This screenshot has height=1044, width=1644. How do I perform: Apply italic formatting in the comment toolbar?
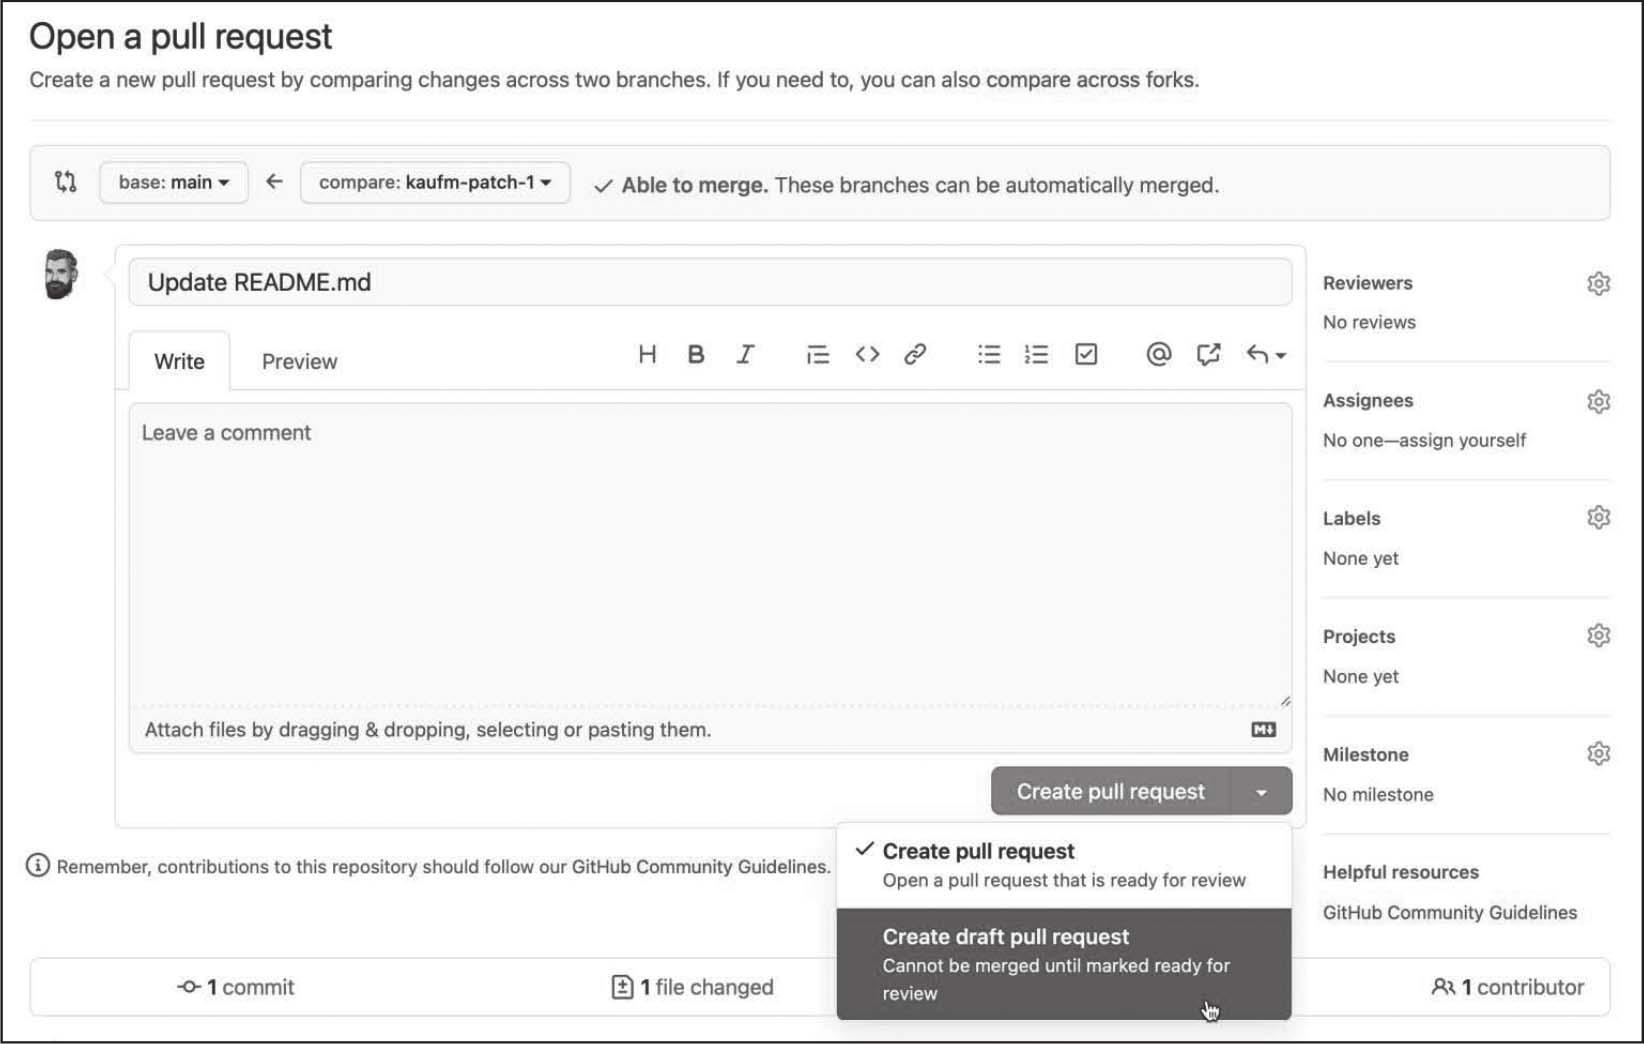(745, 355)
